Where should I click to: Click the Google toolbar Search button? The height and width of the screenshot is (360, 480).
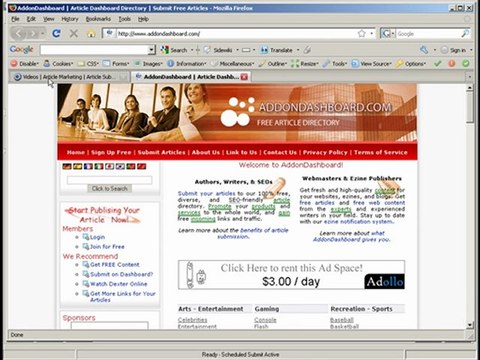point(174,50)
